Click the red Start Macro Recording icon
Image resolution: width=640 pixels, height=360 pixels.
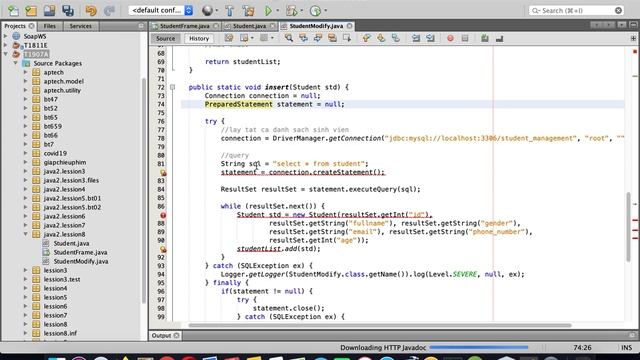[450, 38]
